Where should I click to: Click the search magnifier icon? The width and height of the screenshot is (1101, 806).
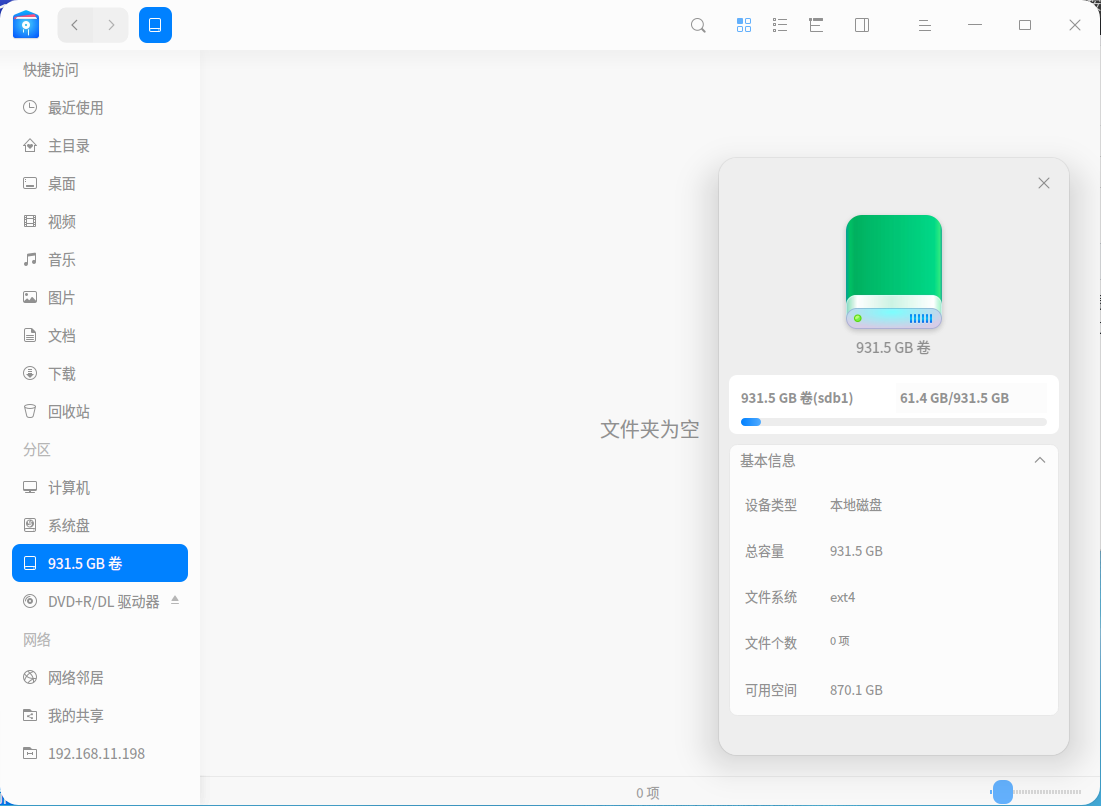699,25
